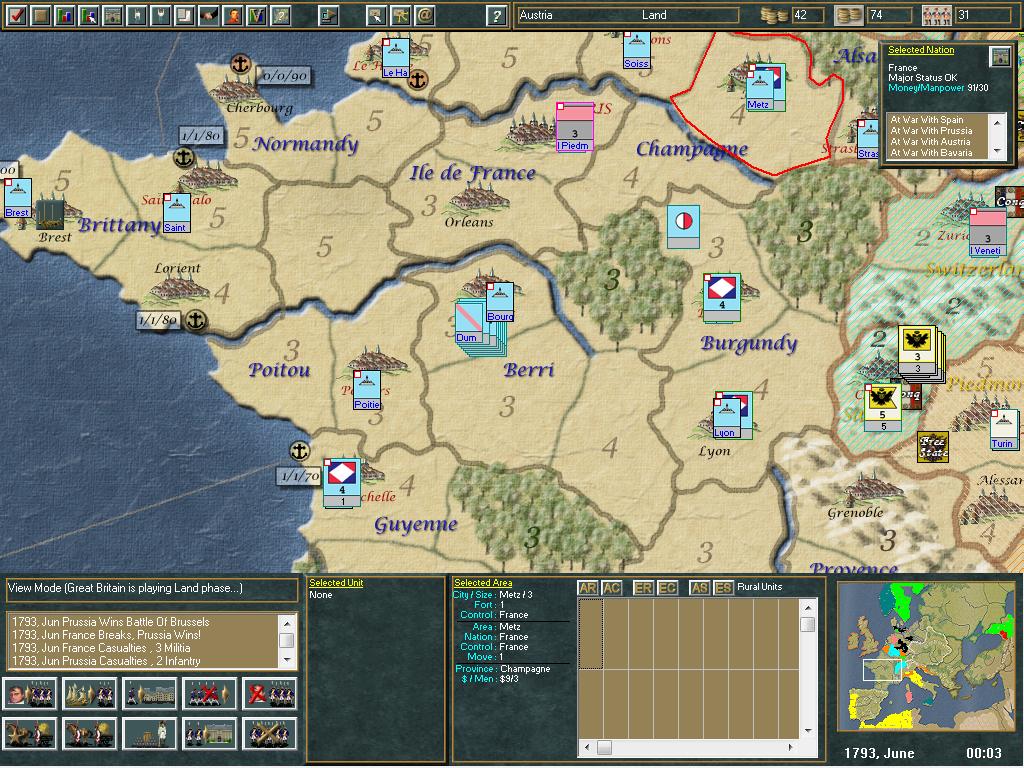Click the crossed muskets troops button

click(270, 733)
